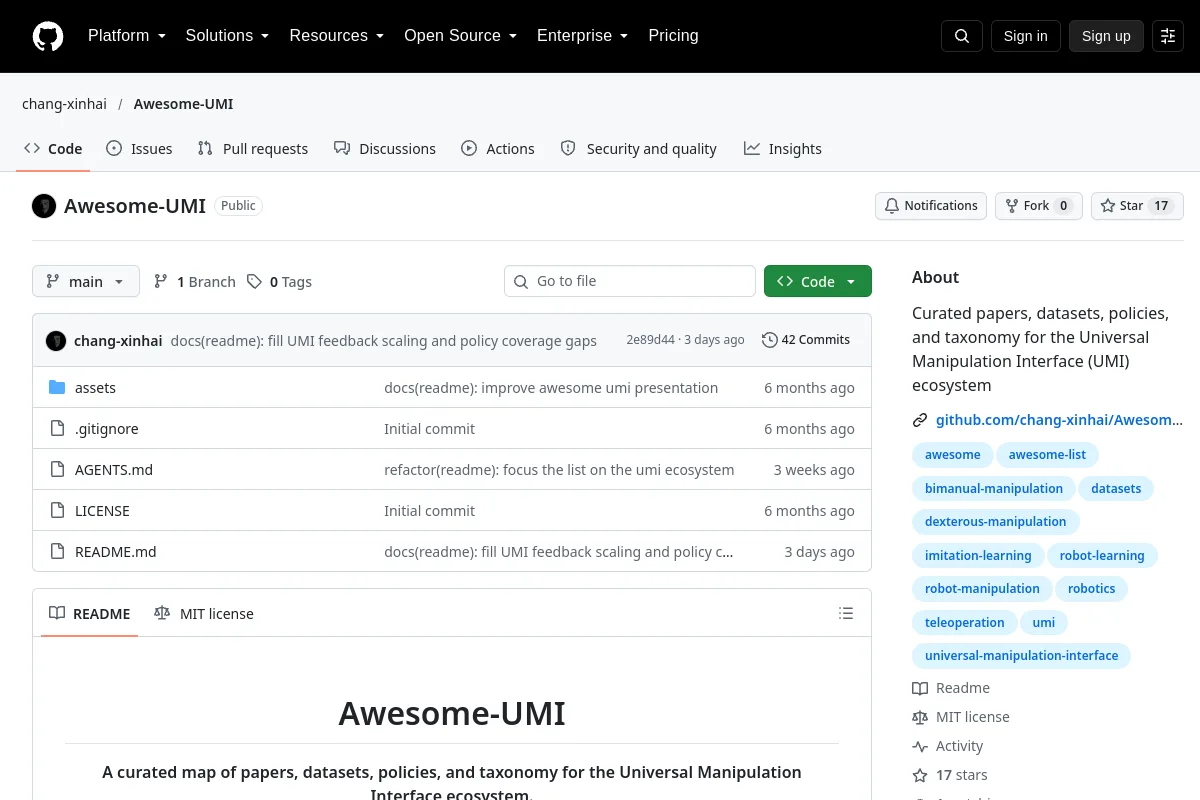Star the Awesome-UMI repository
Viewport: 1200px width, 800px height.
(x=1137, y=206)
